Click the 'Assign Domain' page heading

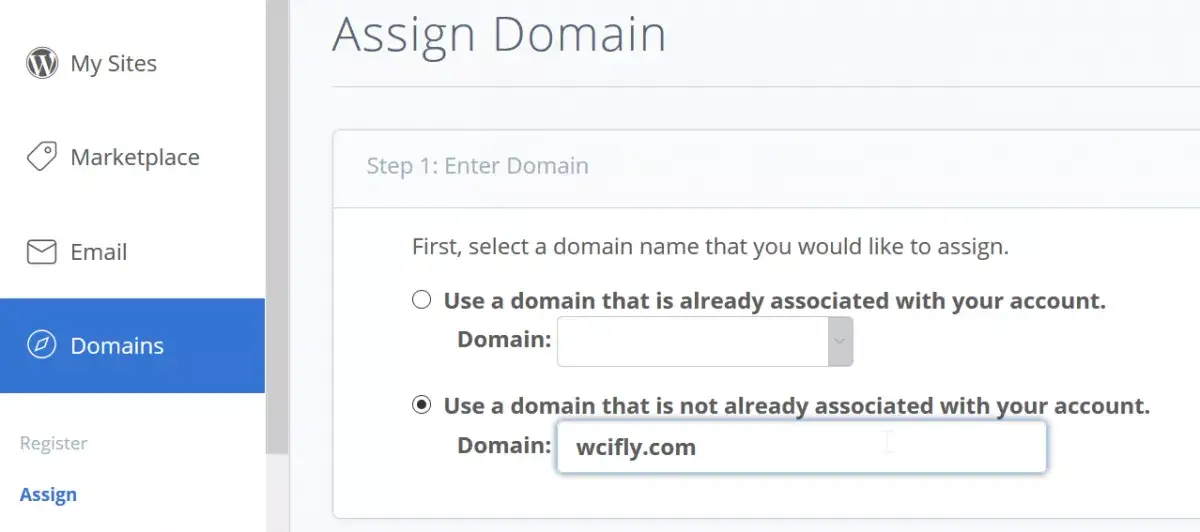(x=499, y=33)
